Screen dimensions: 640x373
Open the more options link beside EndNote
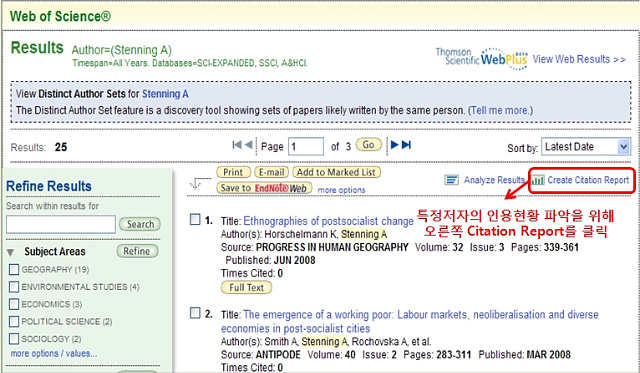click(x=341, y=190)
